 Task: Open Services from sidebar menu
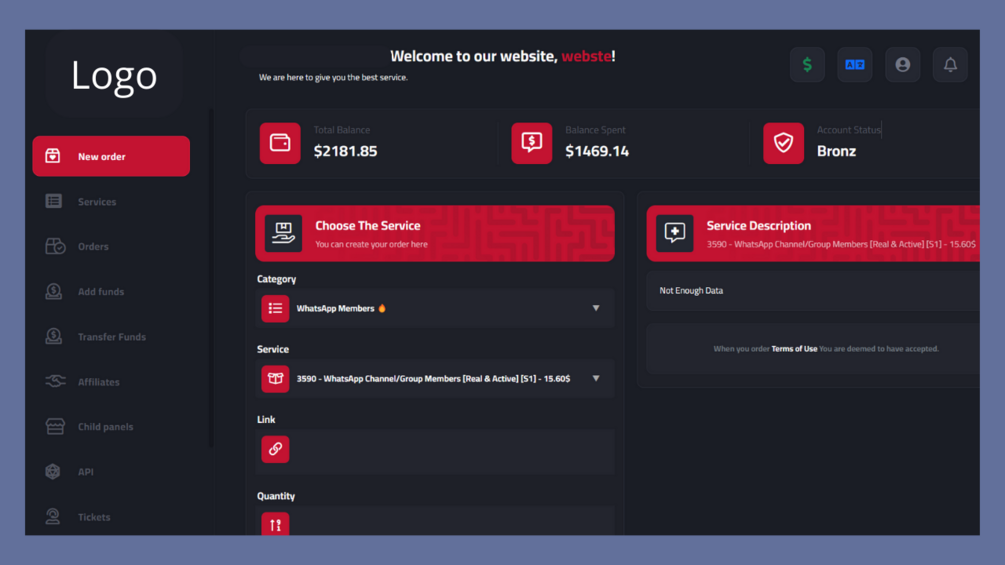97,202
